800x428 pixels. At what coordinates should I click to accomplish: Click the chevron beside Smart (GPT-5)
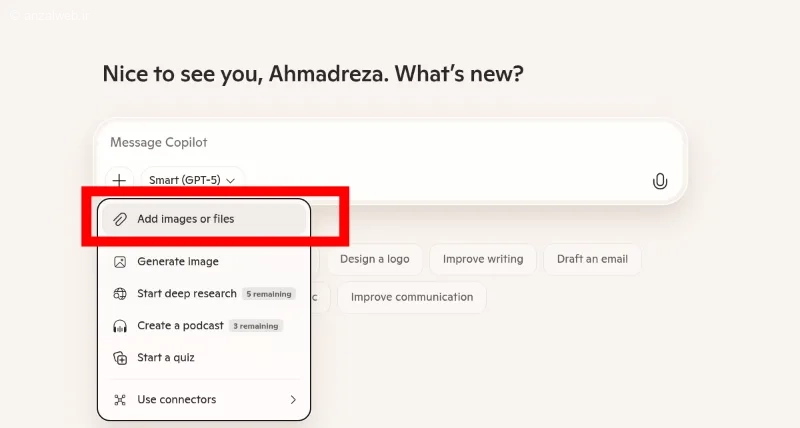click(x=231, y=181)
